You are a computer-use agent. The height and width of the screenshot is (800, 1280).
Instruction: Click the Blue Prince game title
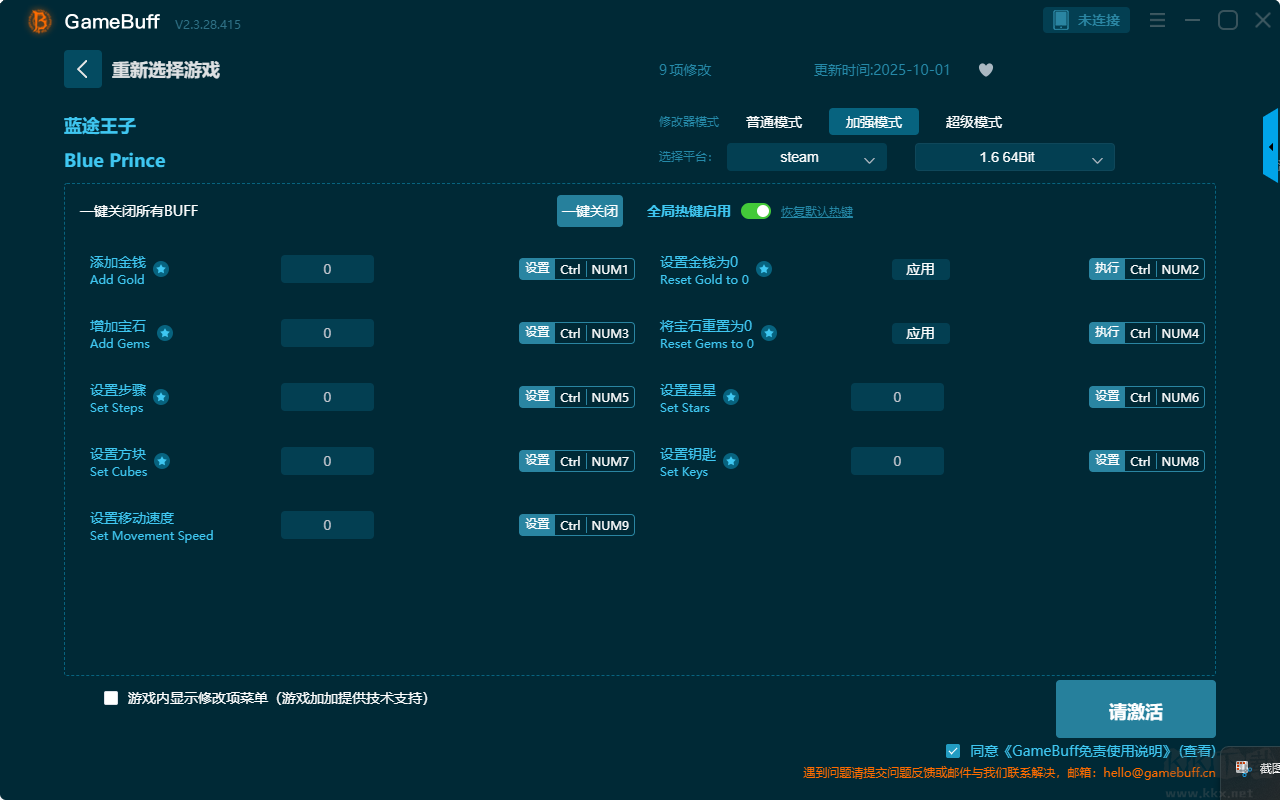pyautogui.click(x=115, y=160)
